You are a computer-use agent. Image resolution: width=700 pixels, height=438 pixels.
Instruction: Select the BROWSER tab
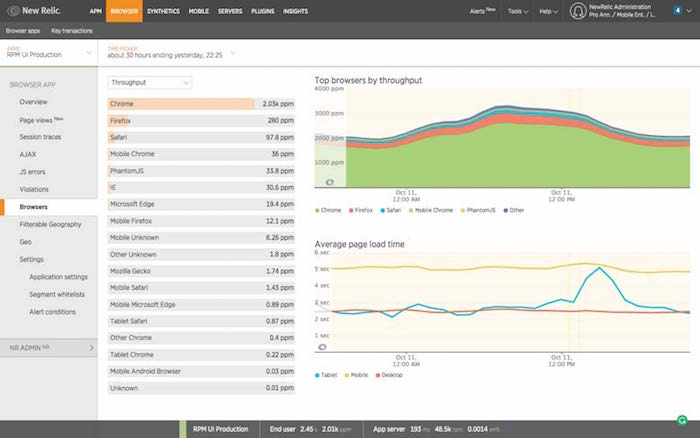click(124, 11)
